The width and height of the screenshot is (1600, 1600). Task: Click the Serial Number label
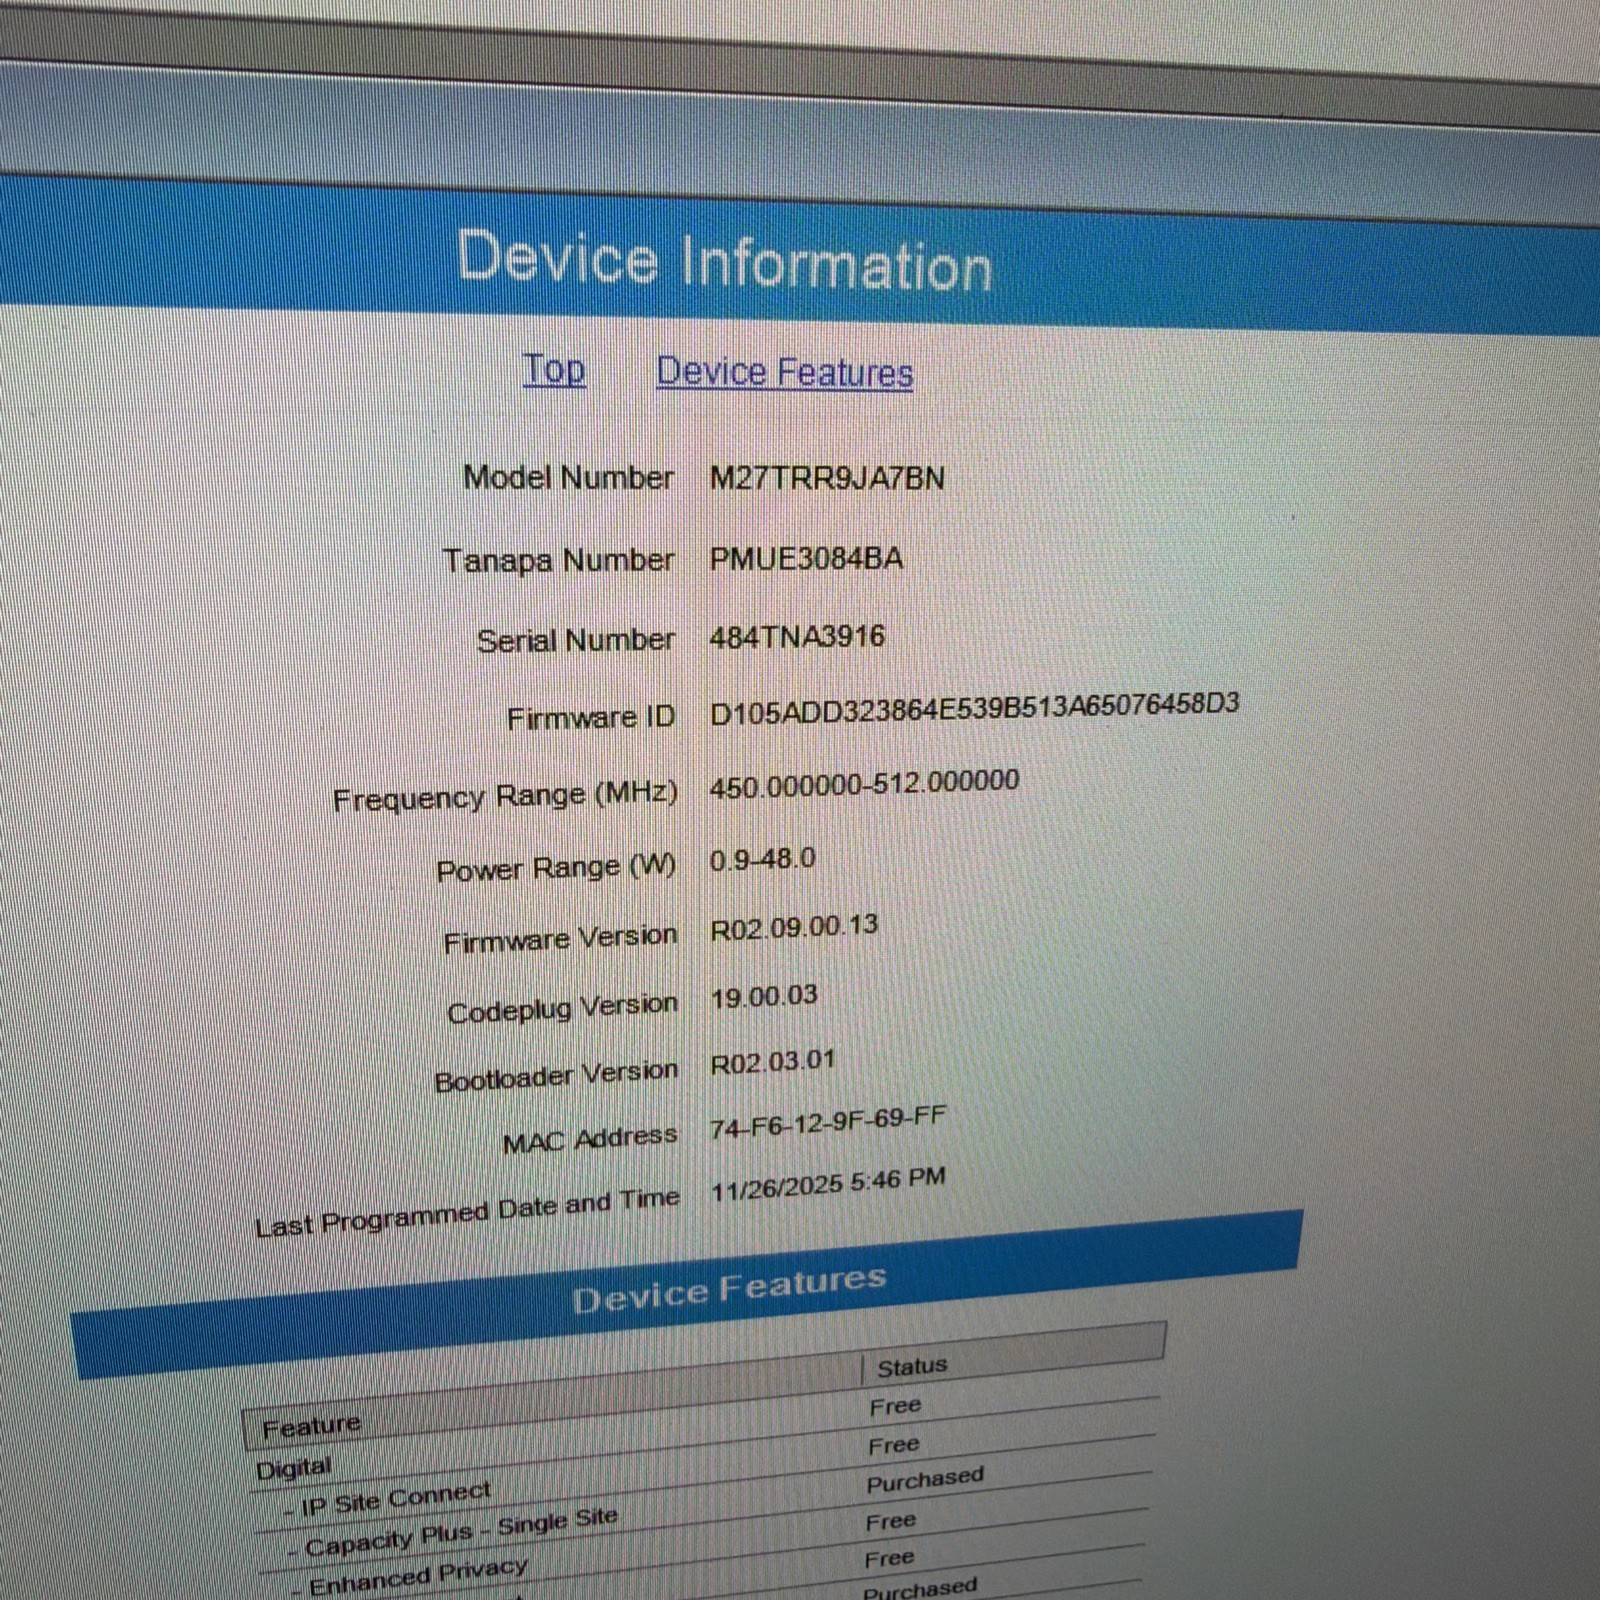click(x=575, y=640)
